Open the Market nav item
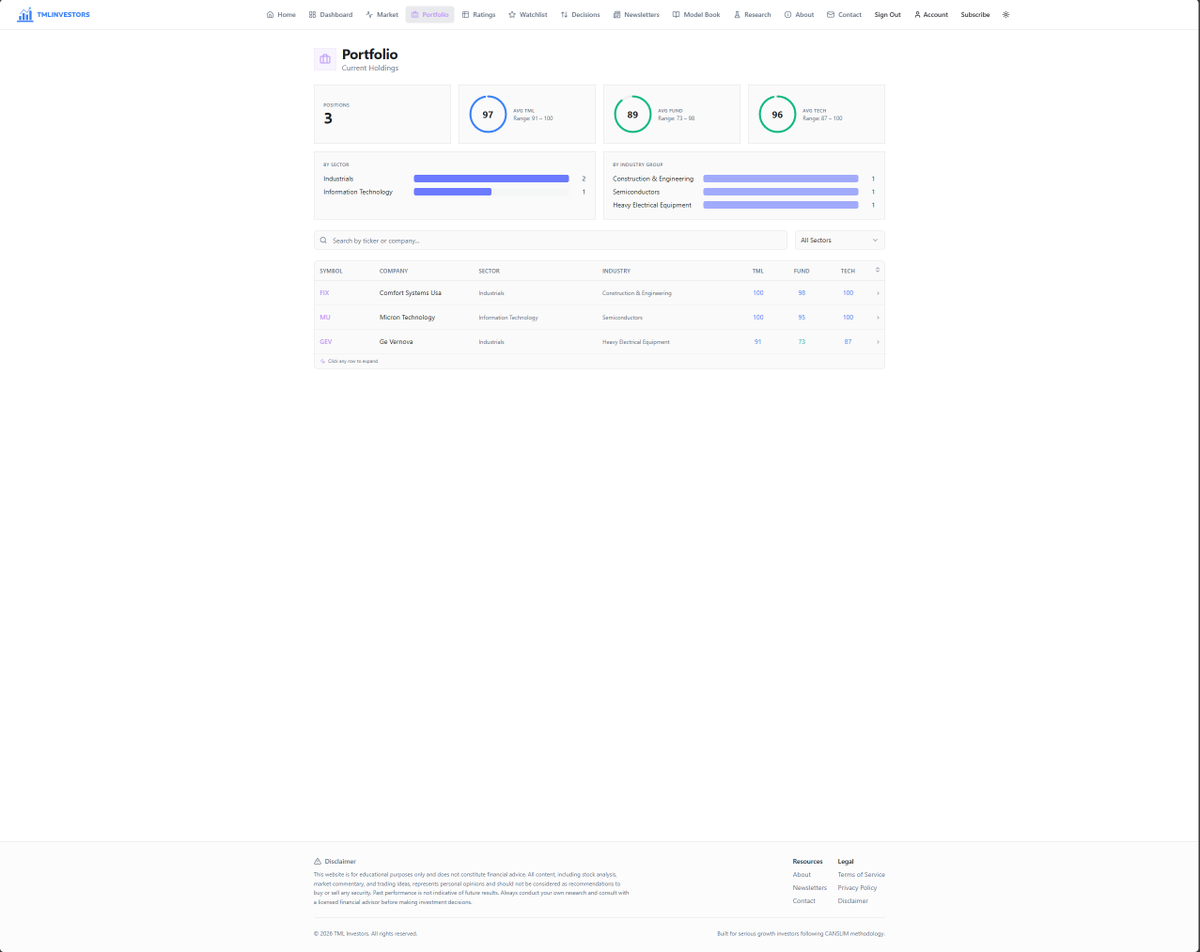This screenshot has width=1200, height=952. tap(382, 15)
